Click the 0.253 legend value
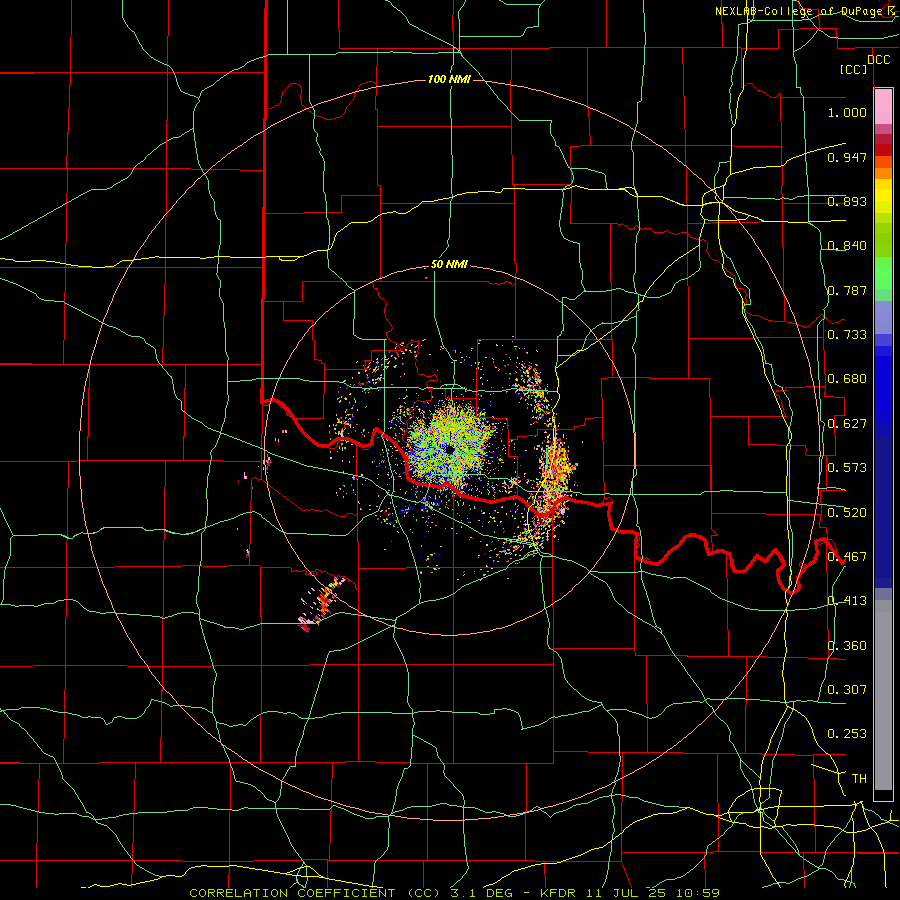Viewport: 900px width, 900px height. [847, 734]
